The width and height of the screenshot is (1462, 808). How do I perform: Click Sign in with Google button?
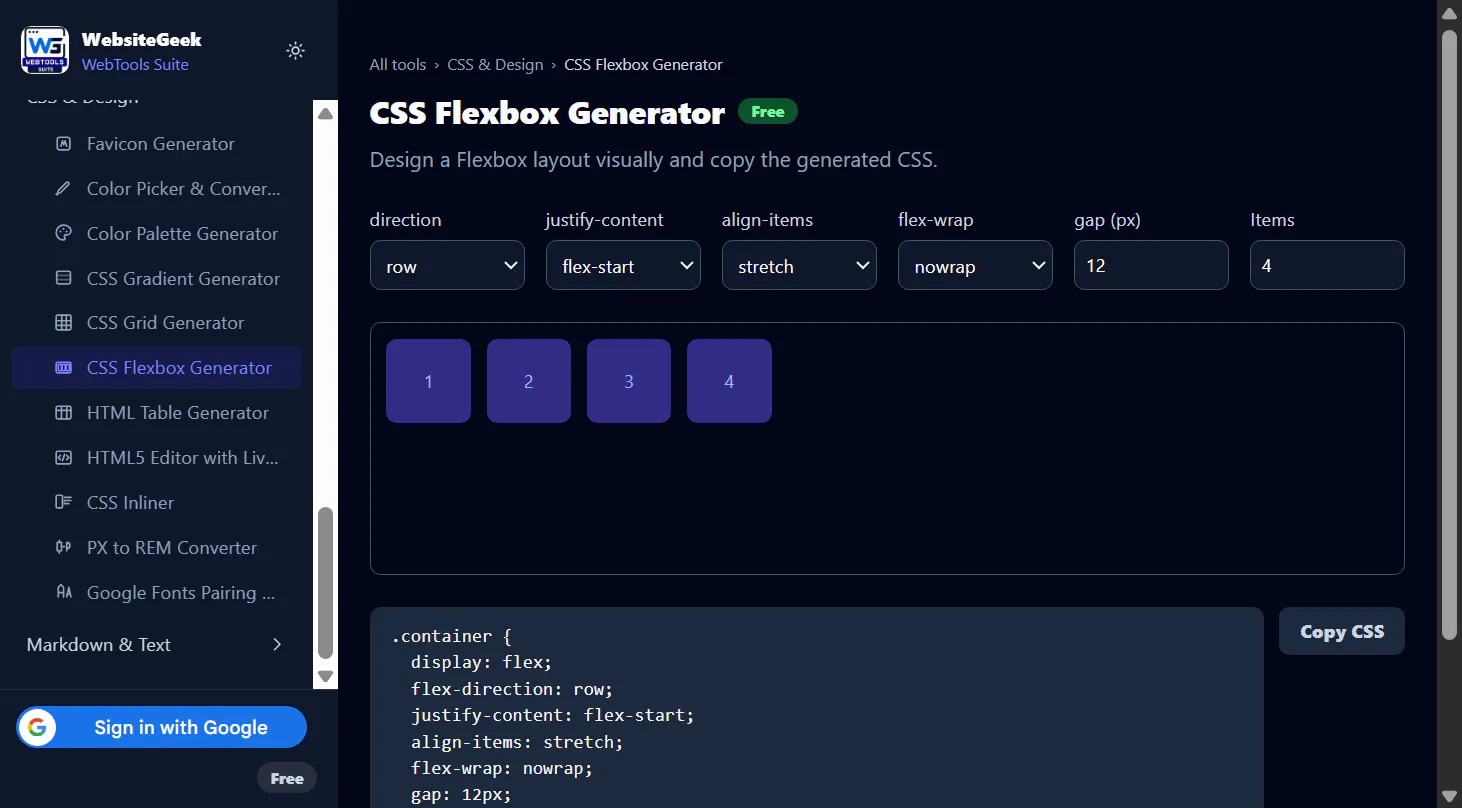tap(161, 727)
